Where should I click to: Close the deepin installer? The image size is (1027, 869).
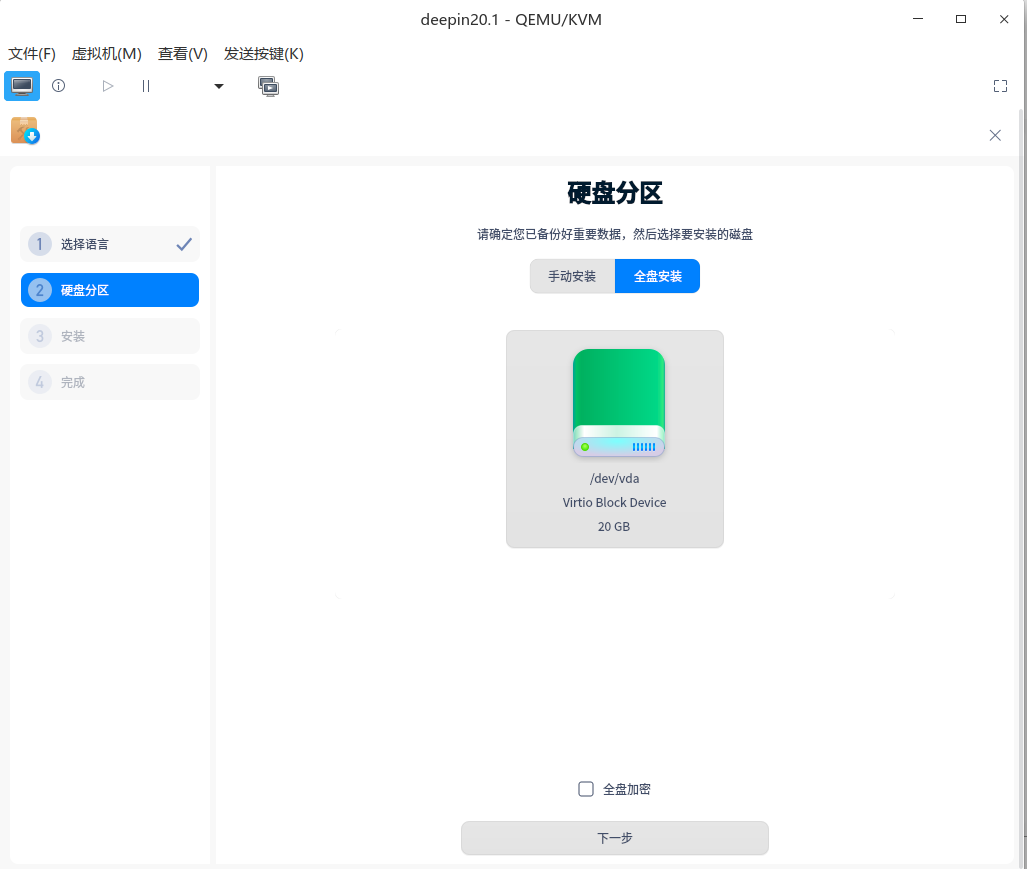pyautogui.click(x=995, y=135)
